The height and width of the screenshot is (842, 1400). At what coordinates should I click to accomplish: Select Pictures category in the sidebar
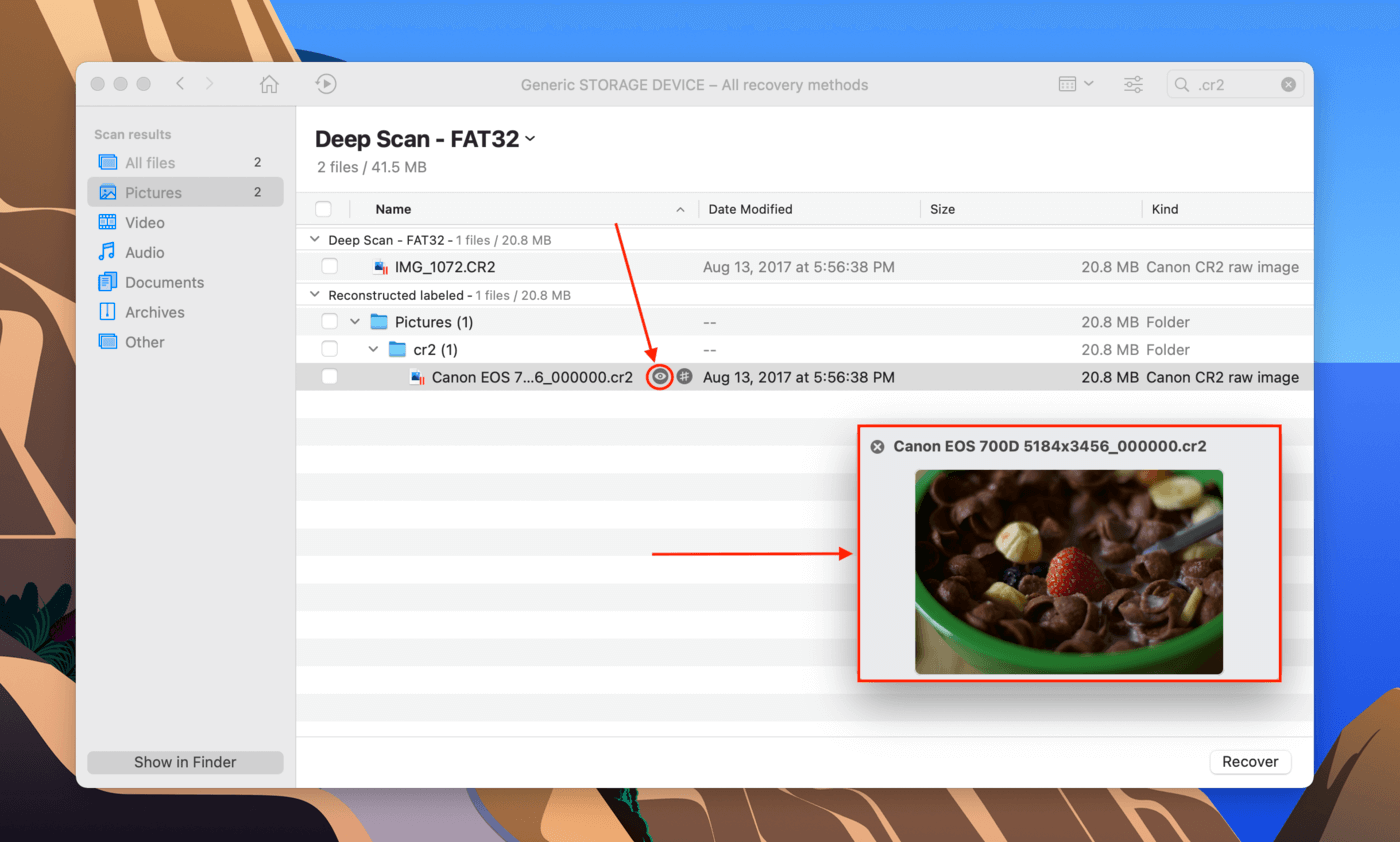(x=185, y=192)
